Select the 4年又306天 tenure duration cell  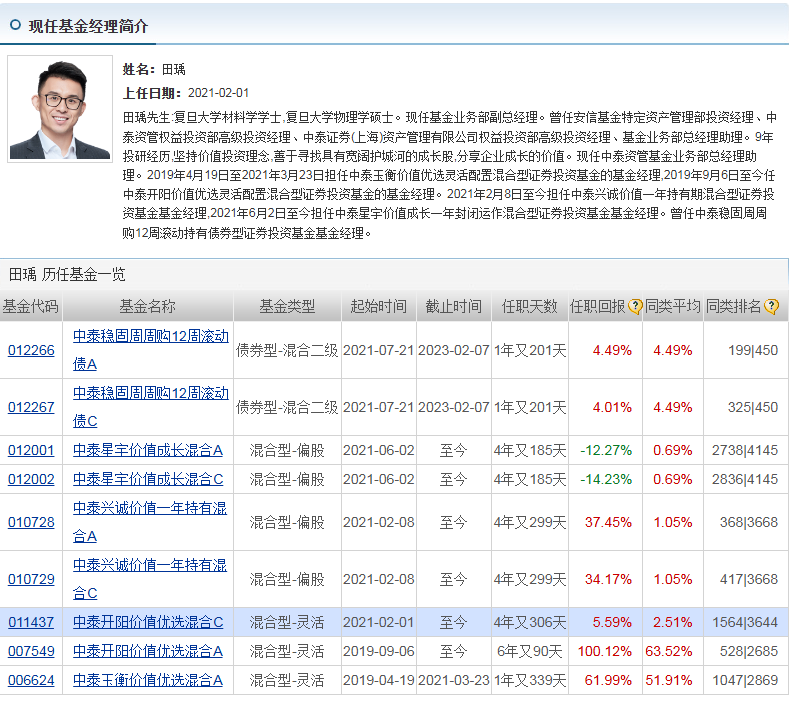[x=530, y=622]
